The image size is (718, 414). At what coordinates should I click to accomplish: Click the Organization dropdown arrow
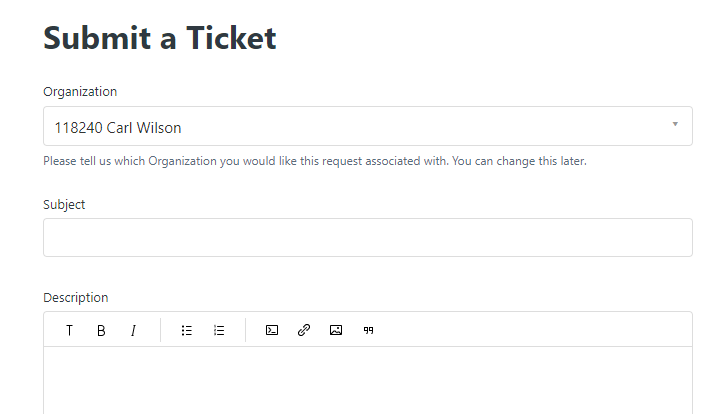675,125
